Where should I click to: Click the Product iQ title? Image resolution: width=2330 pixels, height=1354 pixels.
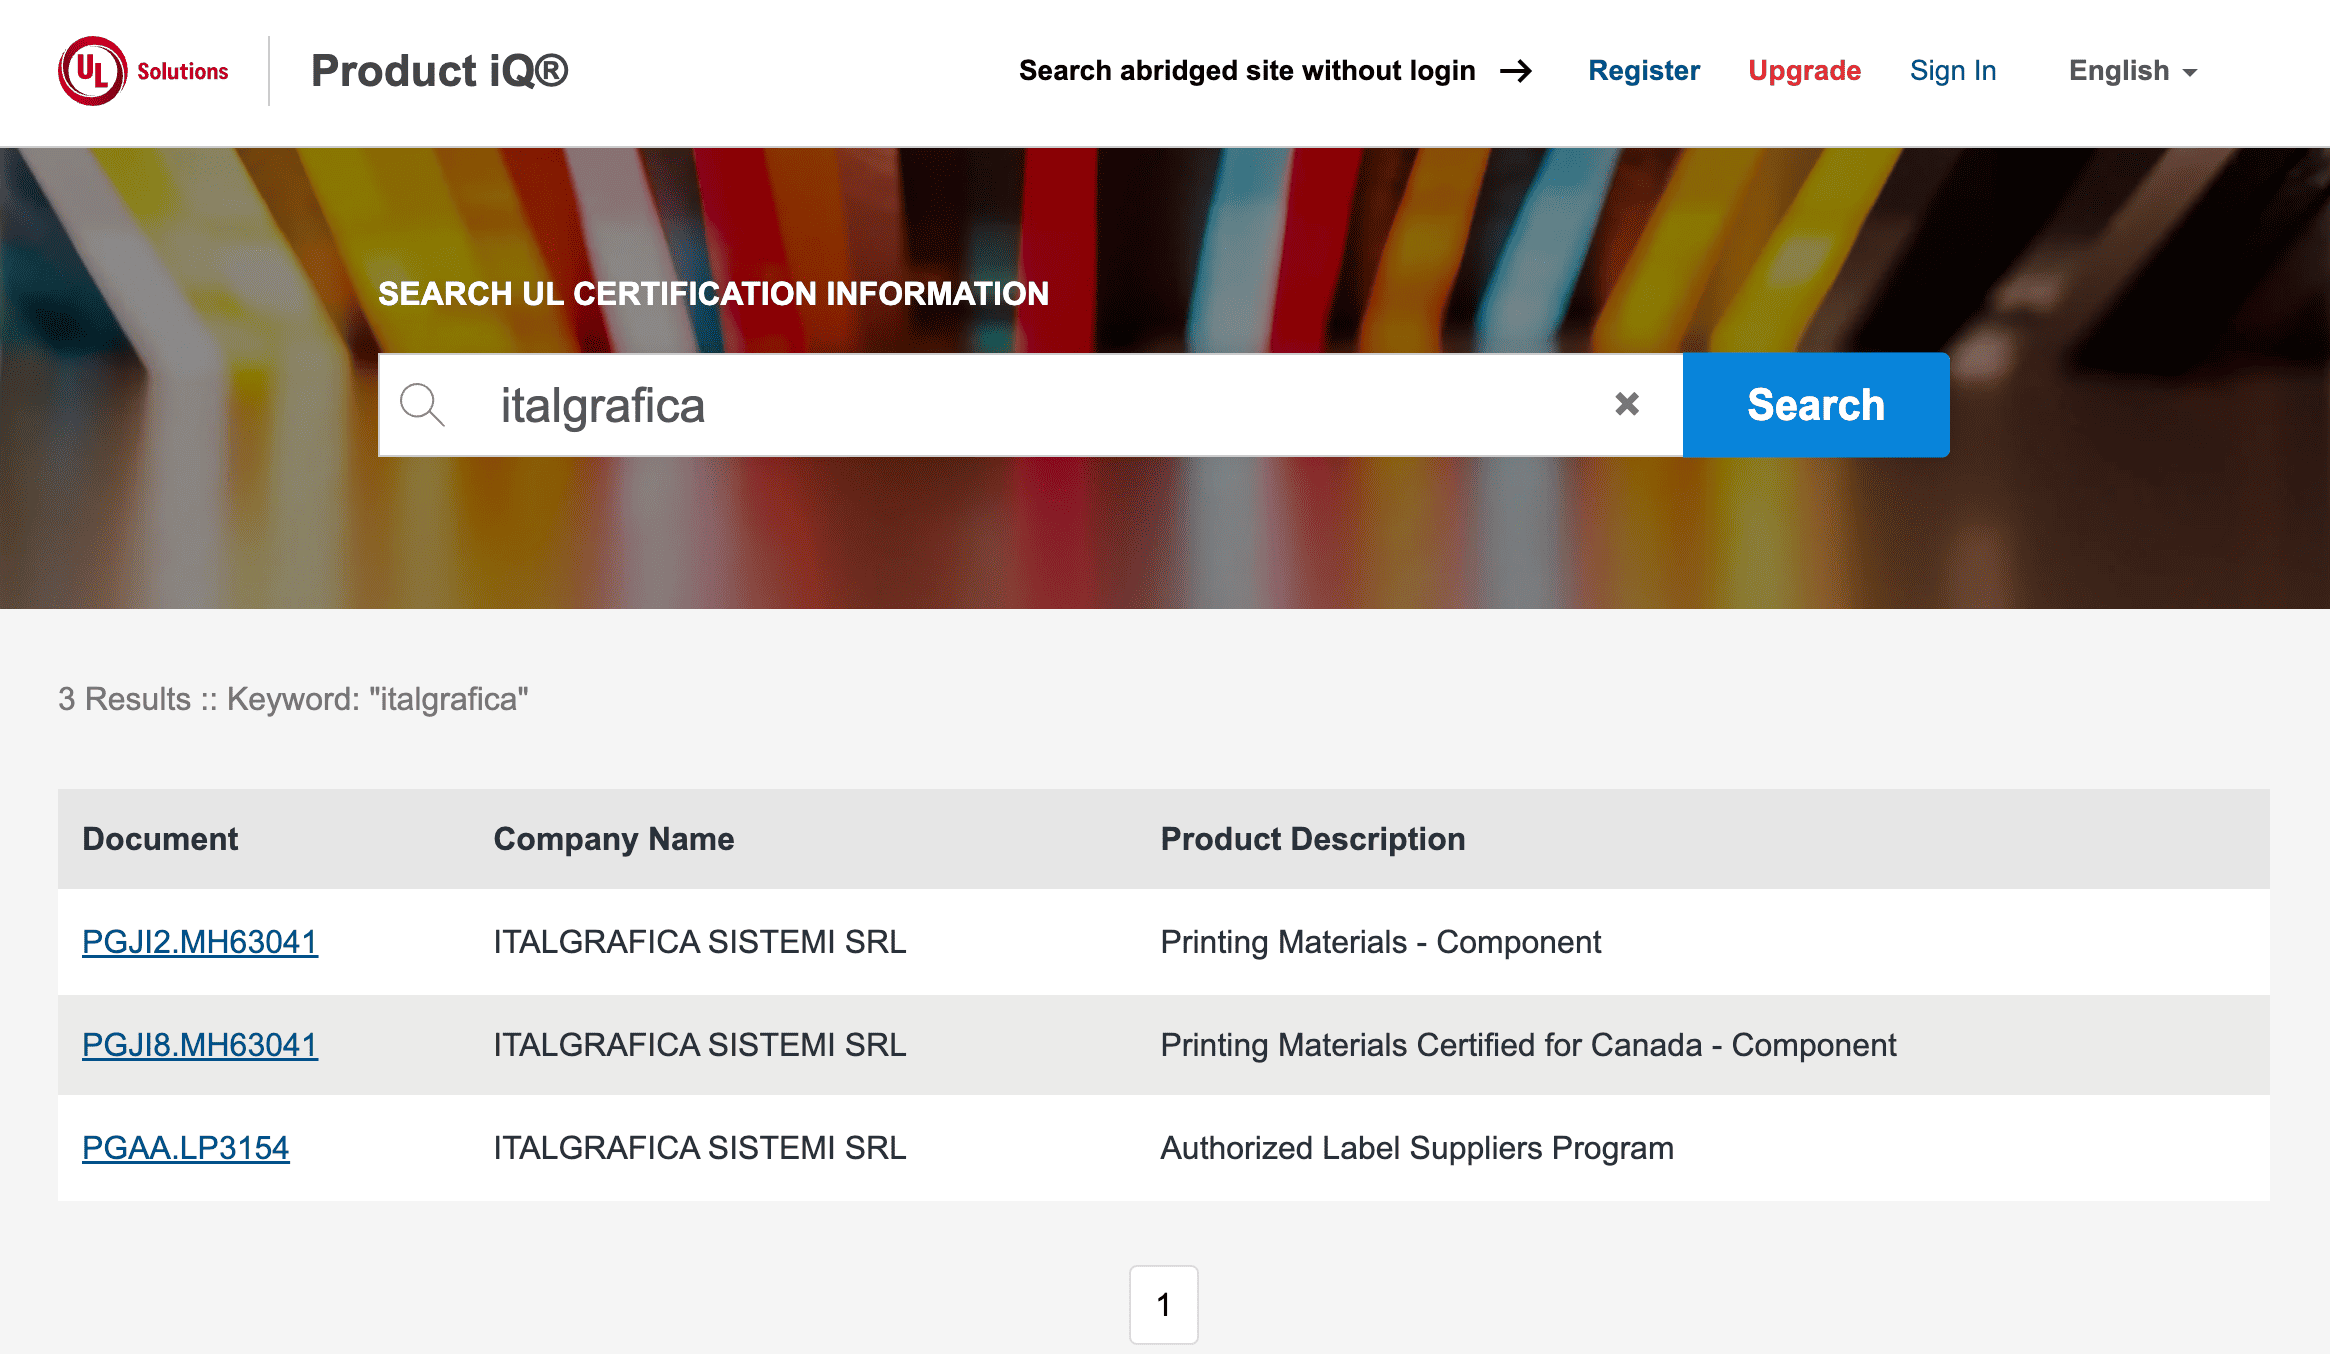(439, 71)
